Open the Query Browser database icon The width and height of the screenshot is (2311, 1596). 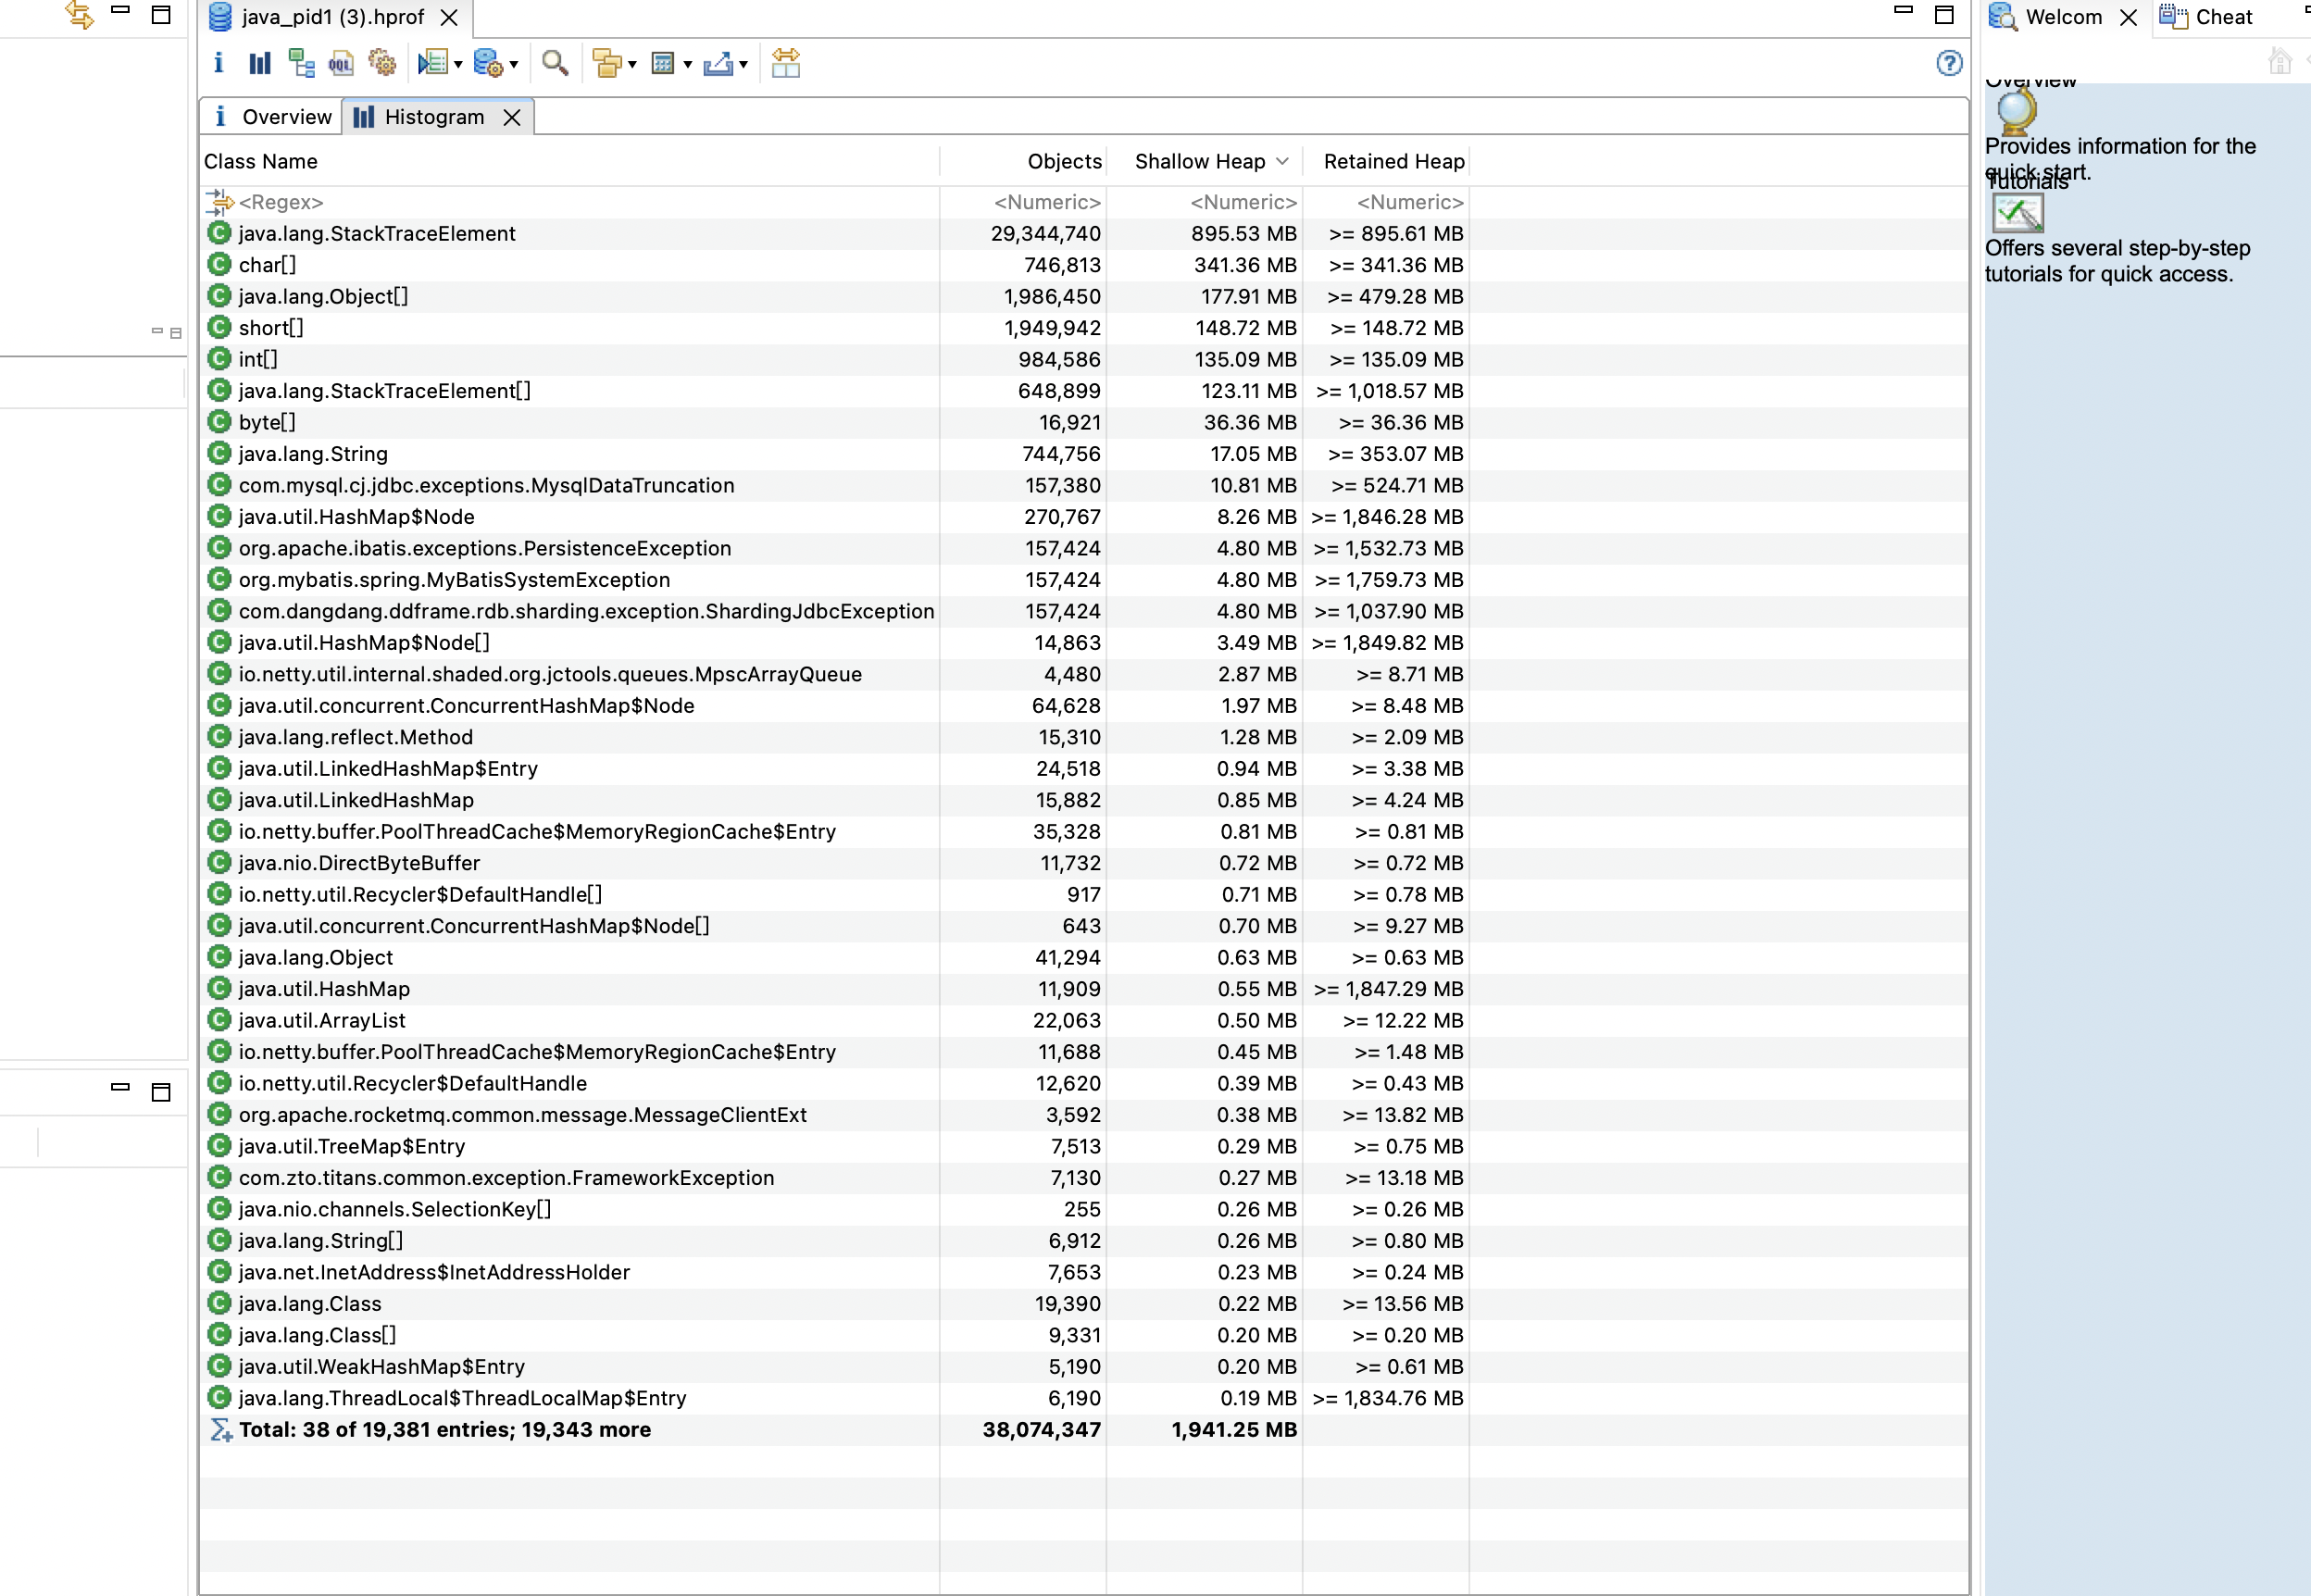488,63
